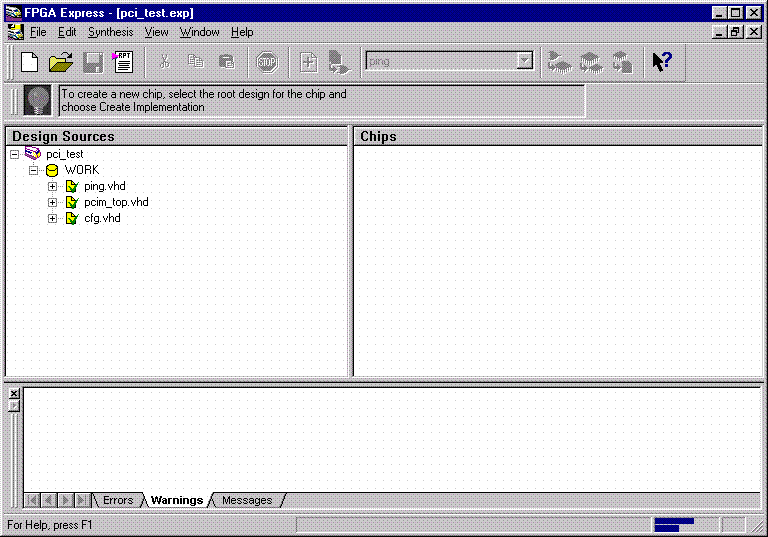768x537 pixels.
Task: Click the New project icon
Action: 29,62
